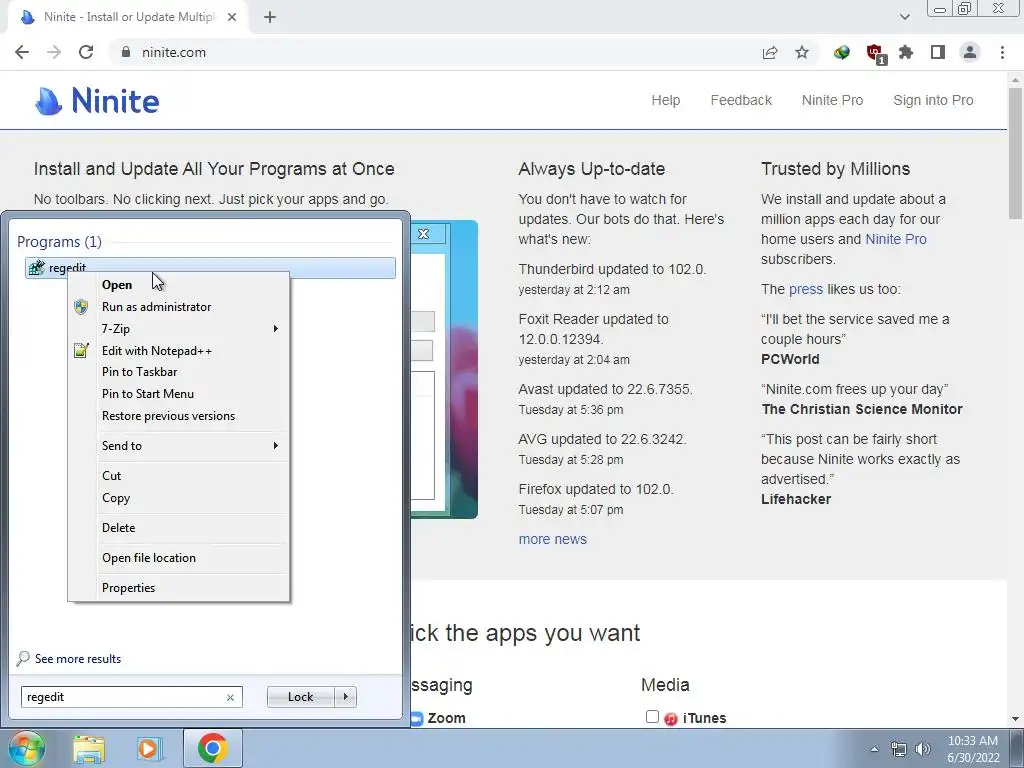
Task: Click the Thunderbird updated to 102.0 text
Action: [612, 270]
